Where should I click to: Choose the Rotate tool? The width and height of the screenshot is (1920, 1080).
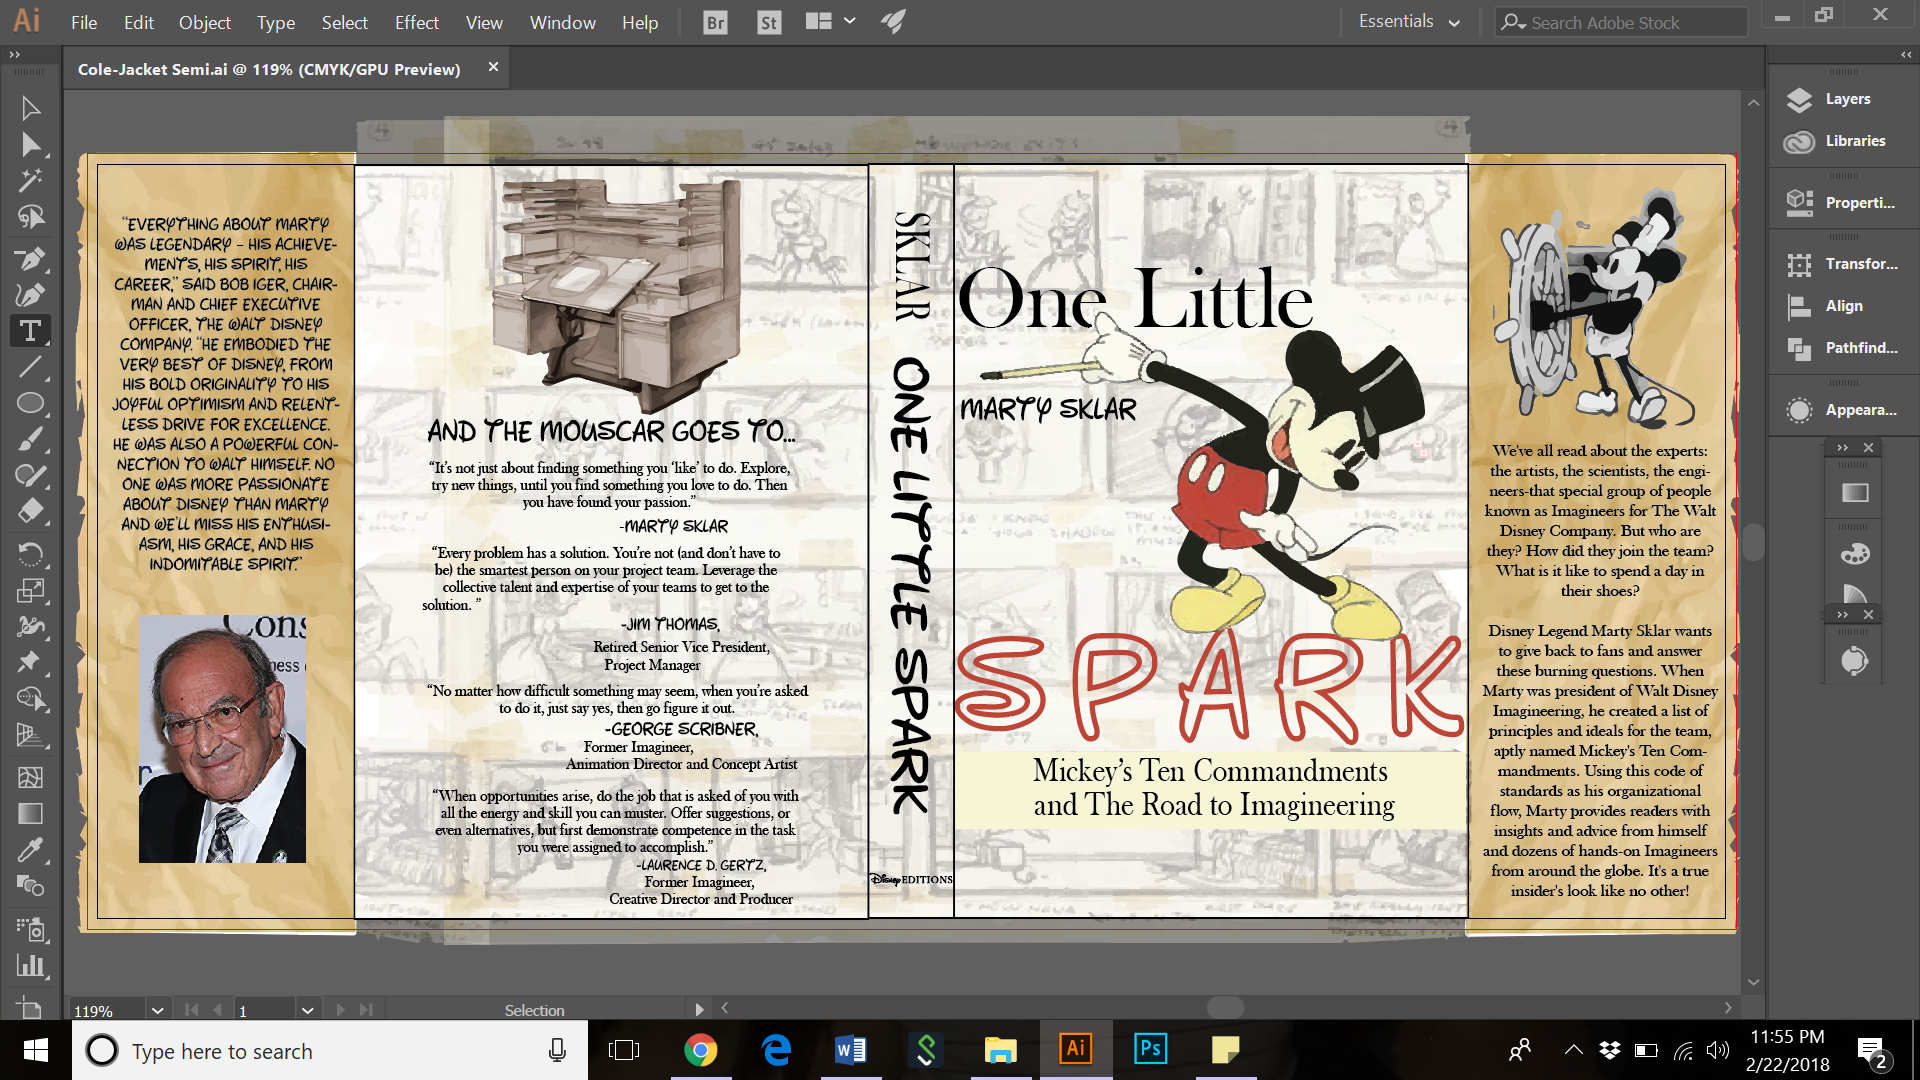30,553
